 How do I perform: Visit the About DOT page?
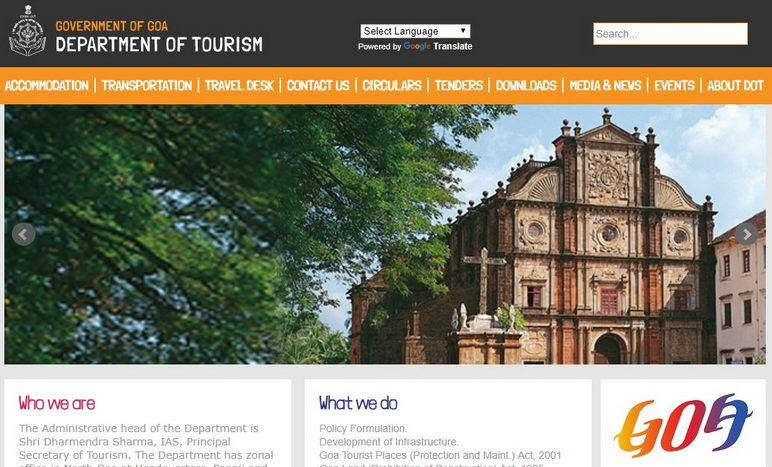pos(735,86)
